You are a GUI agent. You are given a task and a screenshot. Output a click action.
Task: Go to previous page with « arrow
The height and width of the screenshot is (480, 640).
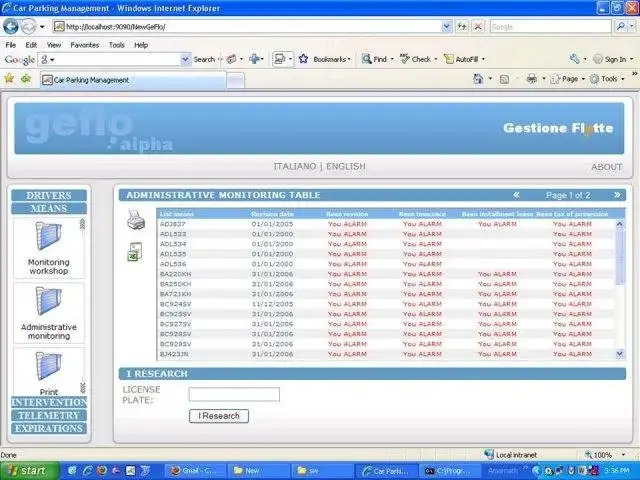516,195
